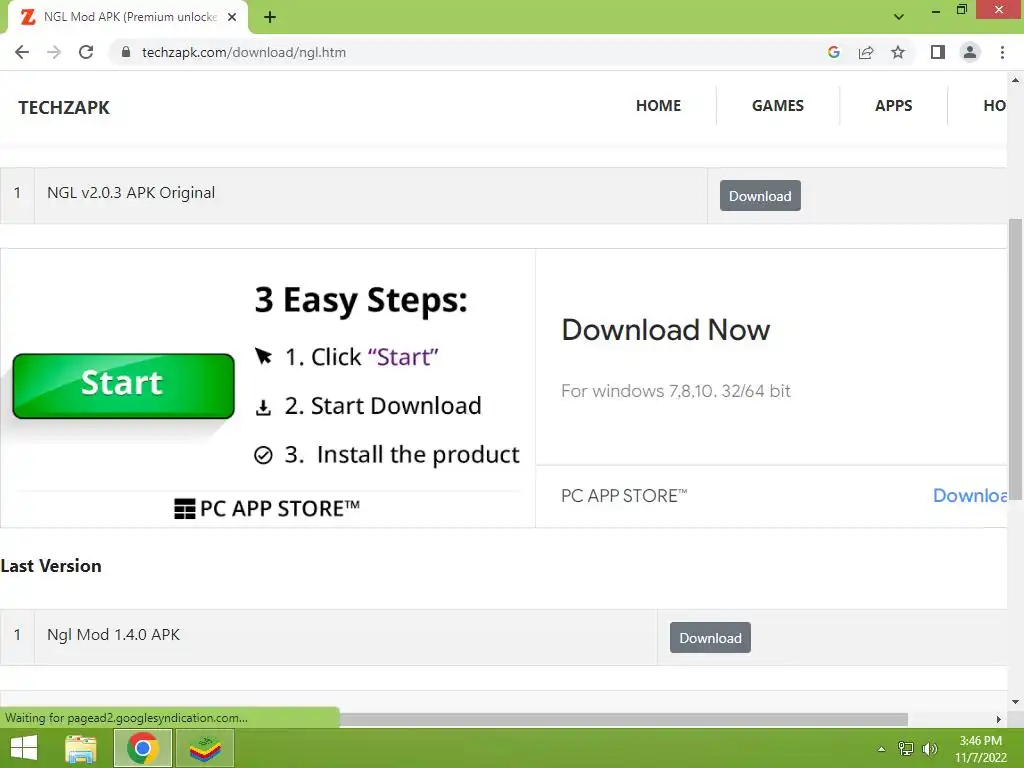Go to HOME in site navigation
Image resolution: width=1024 pixels, height=768 pixels.
(658, 105)
